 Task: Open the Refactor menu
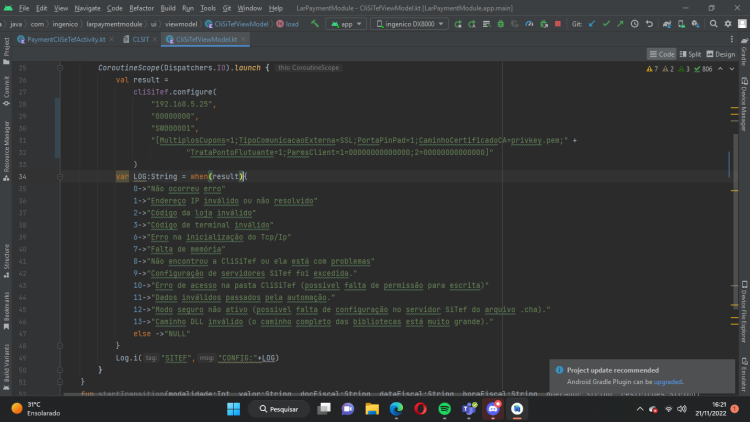coord(142,8)
